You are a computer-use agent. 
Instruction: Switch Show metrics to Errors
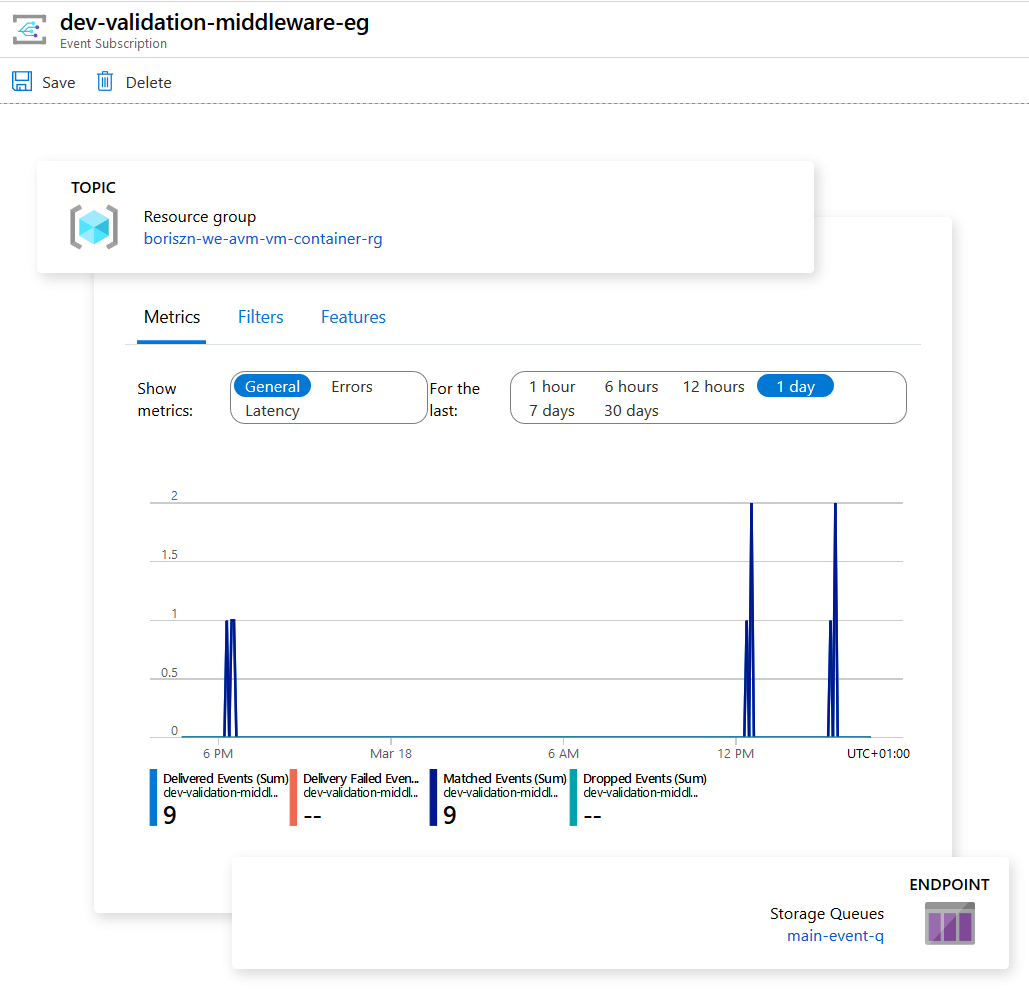click(351, 386)
